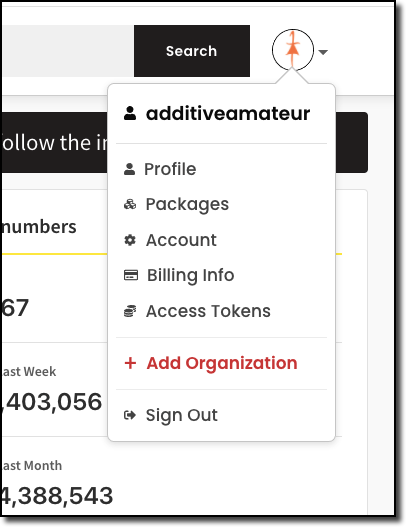Click the Profile person icon
Screen dimensions: 406x527
pos(129,169)
